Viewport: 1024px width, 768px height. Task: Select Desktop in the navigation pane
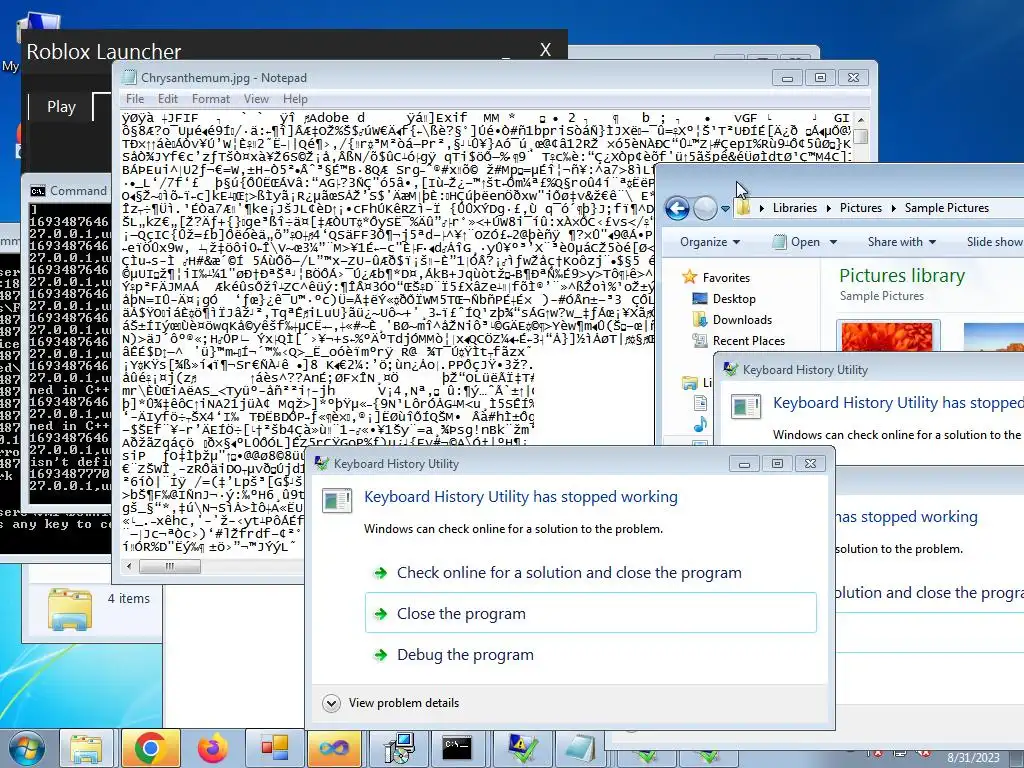733,298
